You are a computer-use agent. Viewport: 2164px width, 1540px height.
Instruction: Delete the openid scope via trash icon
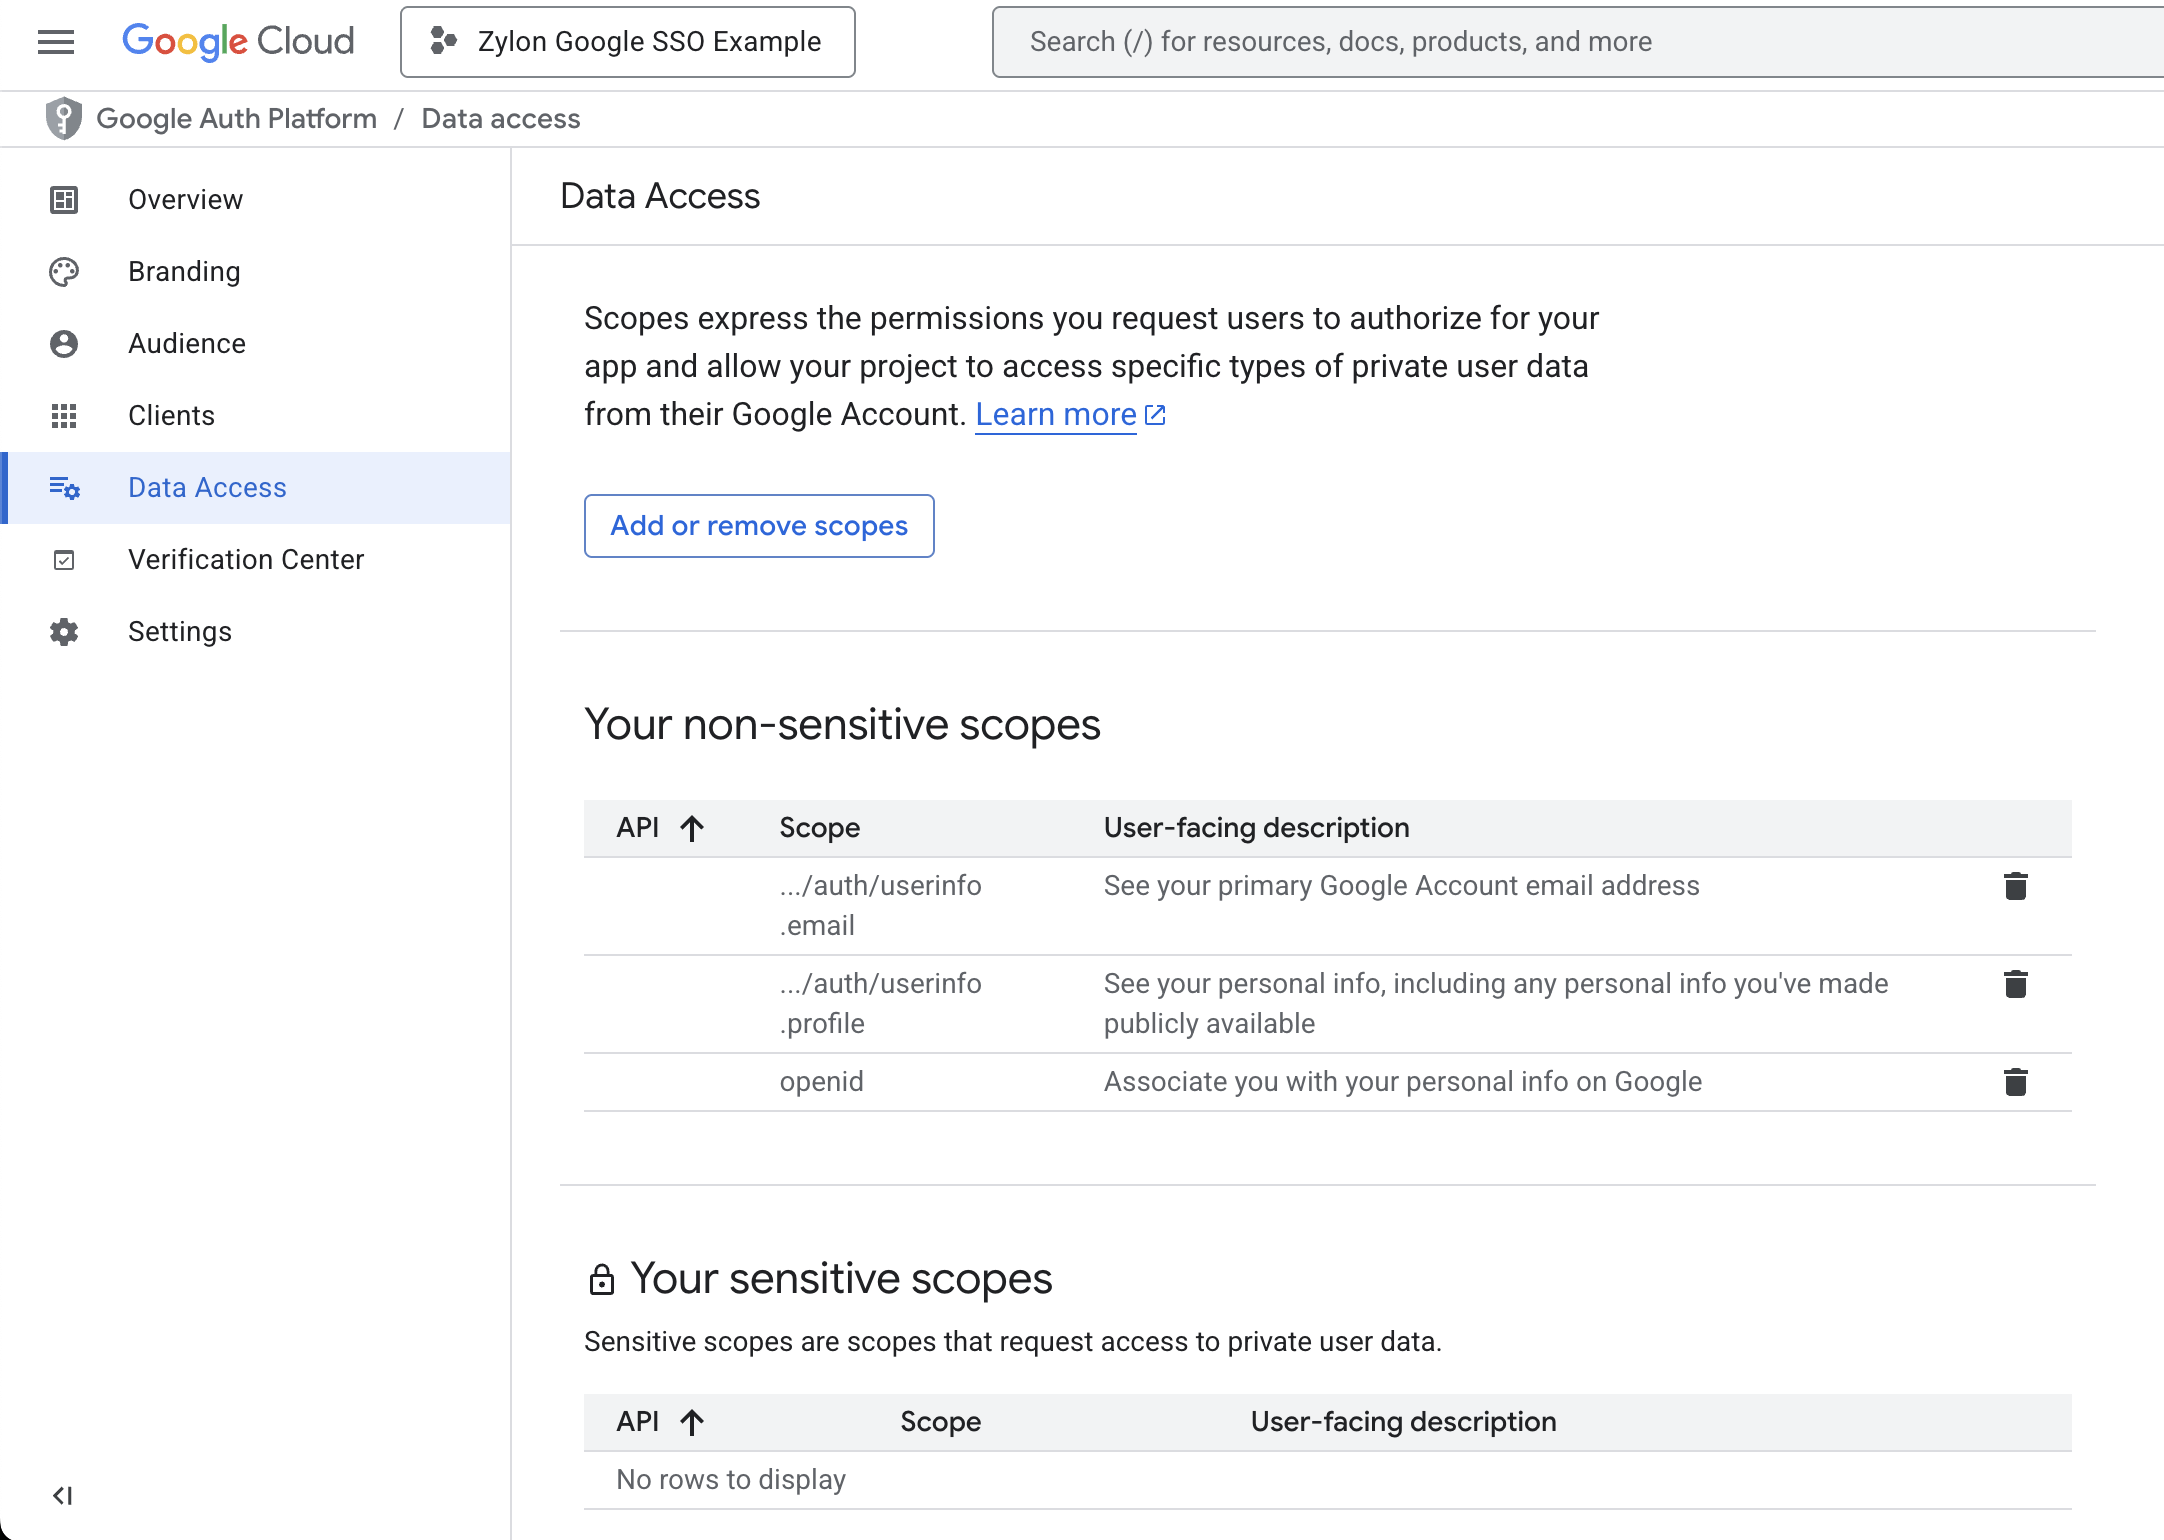pyautogui.click(x=2016, y=1081)
